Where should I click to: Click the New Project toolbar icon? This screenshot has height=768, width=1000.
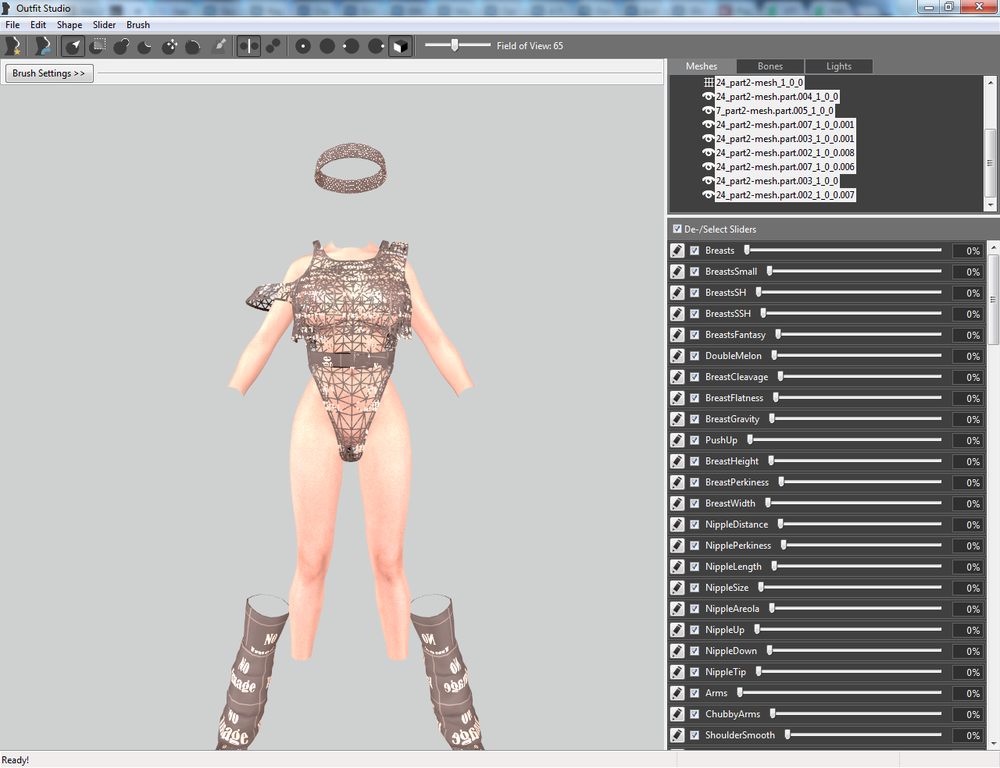12,46
